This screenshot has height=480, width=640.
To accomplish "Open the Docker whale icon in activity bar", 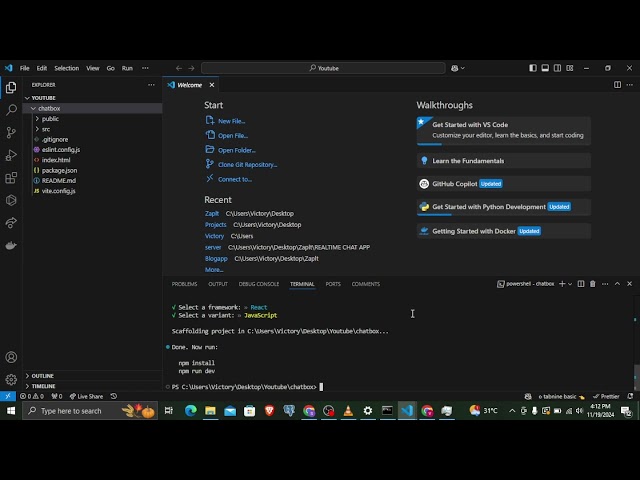I will click(11, 245).
